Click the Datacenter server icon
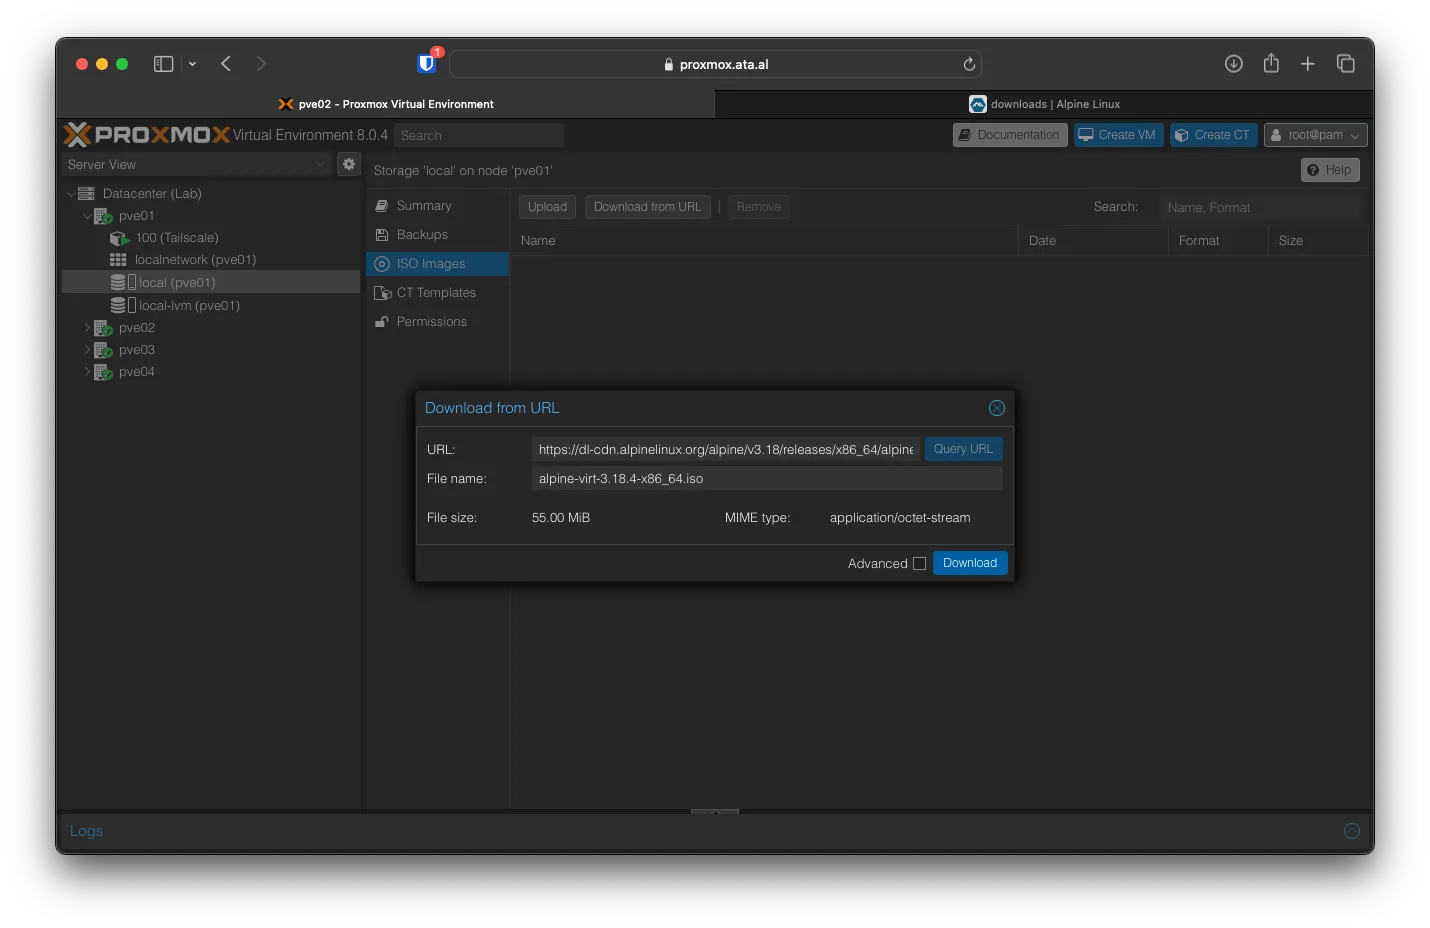Viewport: 1430px width, 928px height. click(x=87, y=194)
